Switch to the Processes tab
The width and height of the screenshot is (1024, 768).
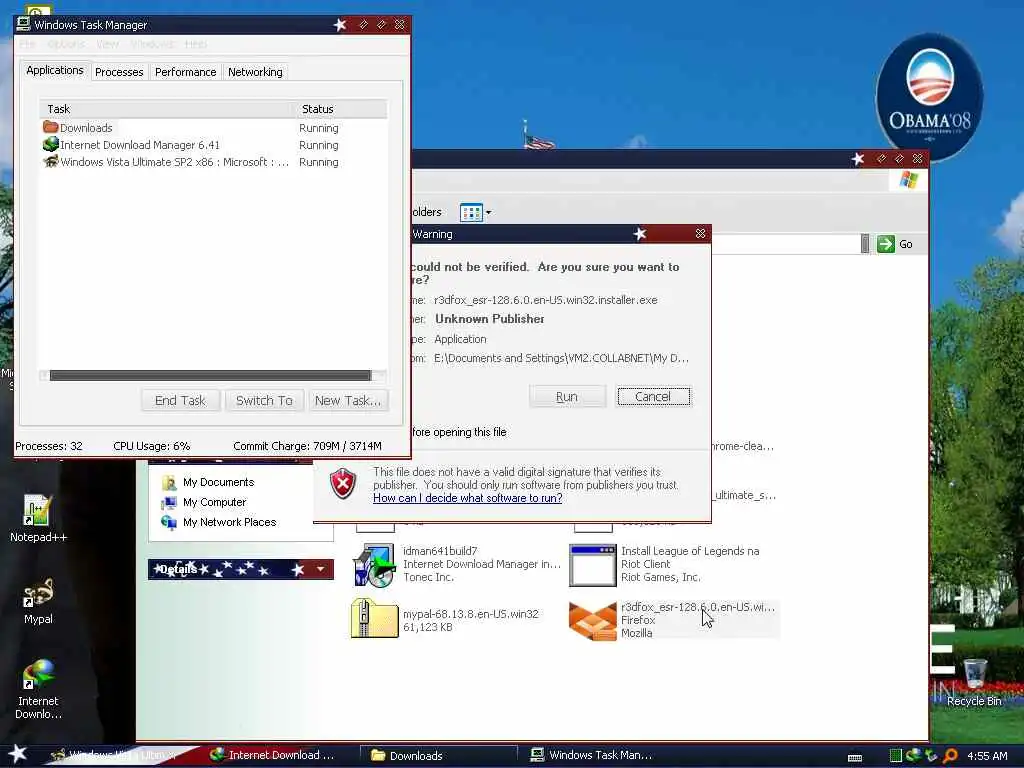(x=119, y=72)
